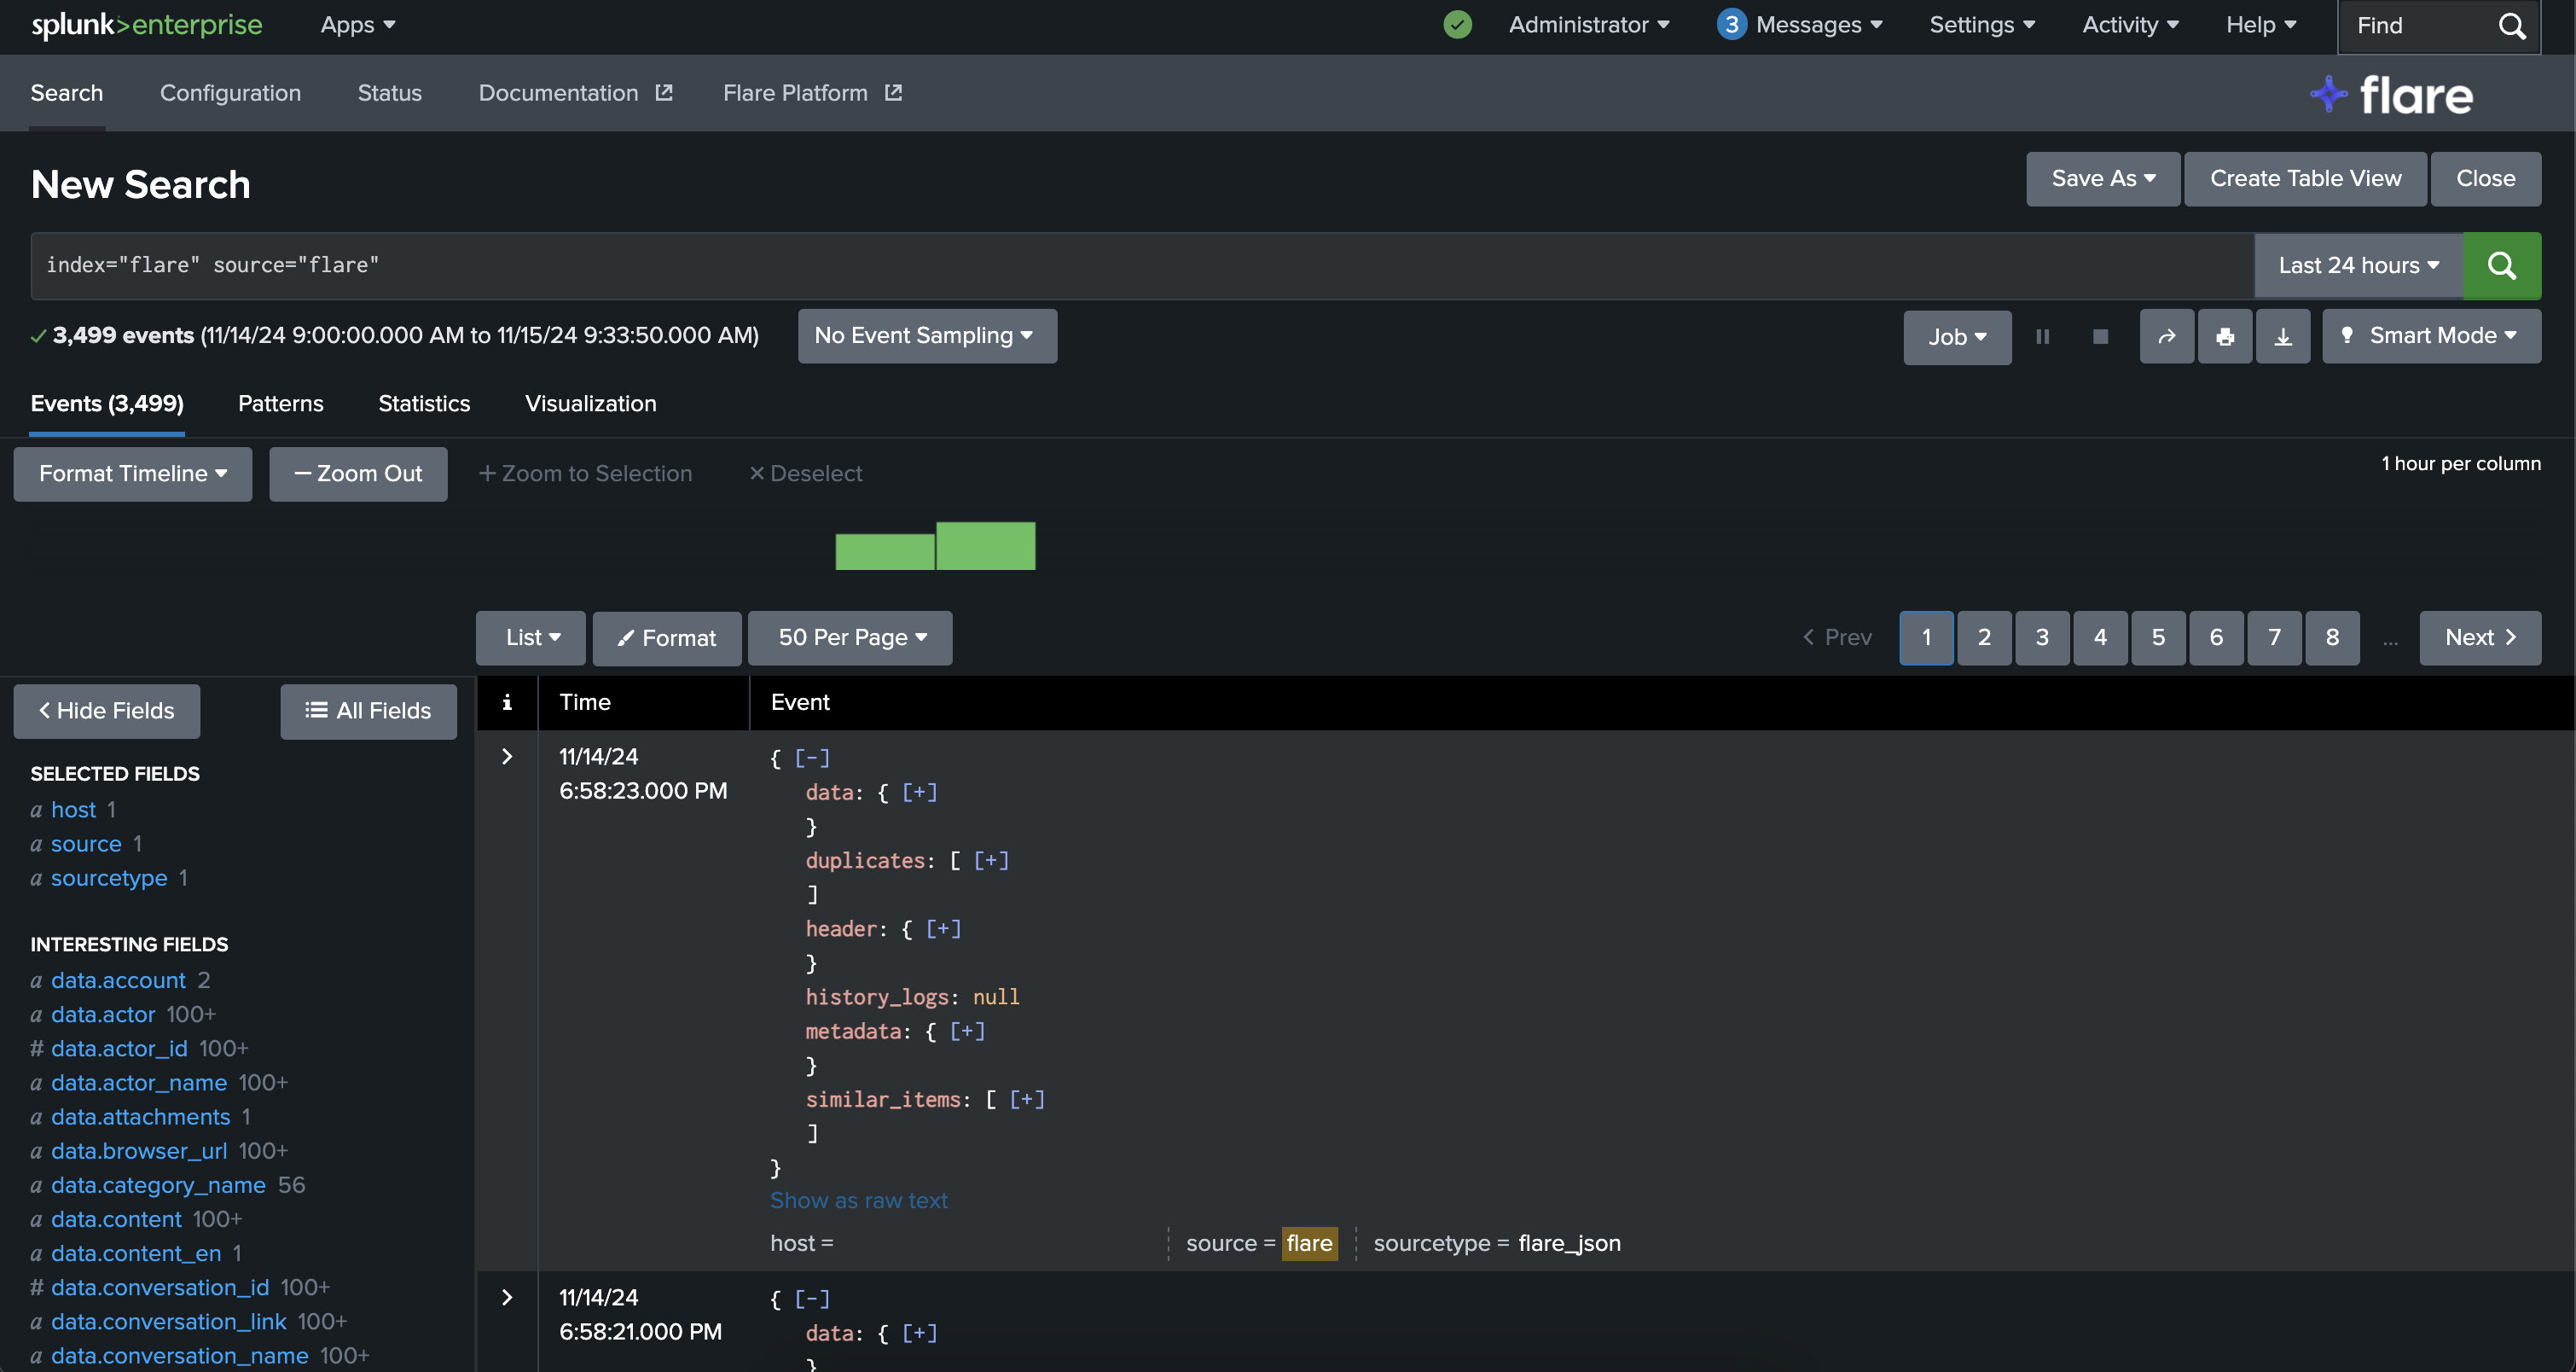Expand the data object in first event

coord(919,792)
